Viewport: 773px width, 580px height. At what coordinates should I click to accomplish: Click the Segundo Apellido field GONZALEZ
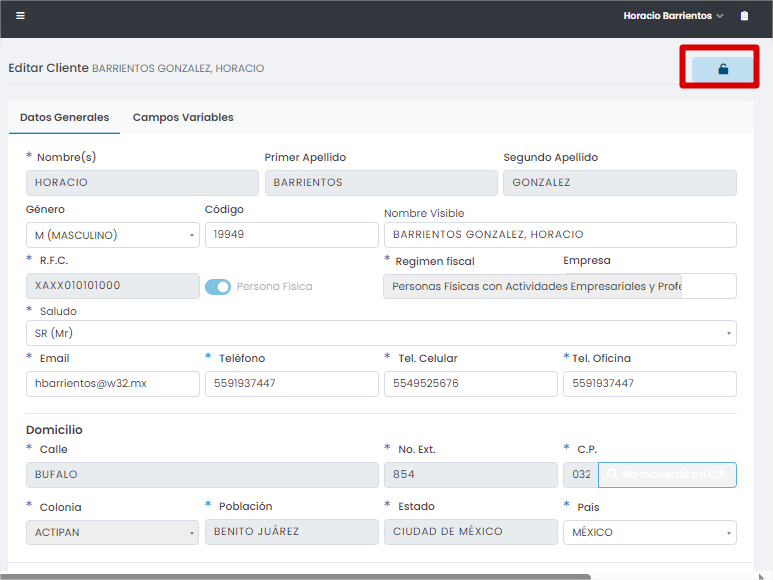[620, 183]
